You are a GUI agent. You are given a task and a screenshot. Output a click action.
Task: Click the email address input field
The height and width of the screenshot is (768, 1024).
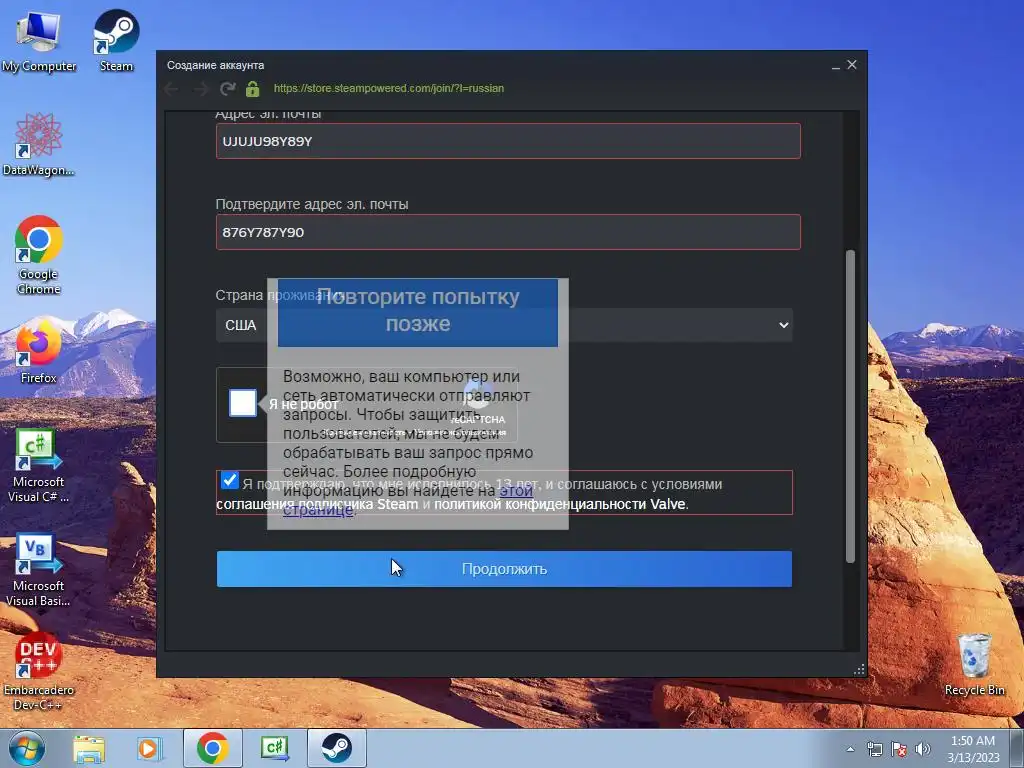pos(508,141)
